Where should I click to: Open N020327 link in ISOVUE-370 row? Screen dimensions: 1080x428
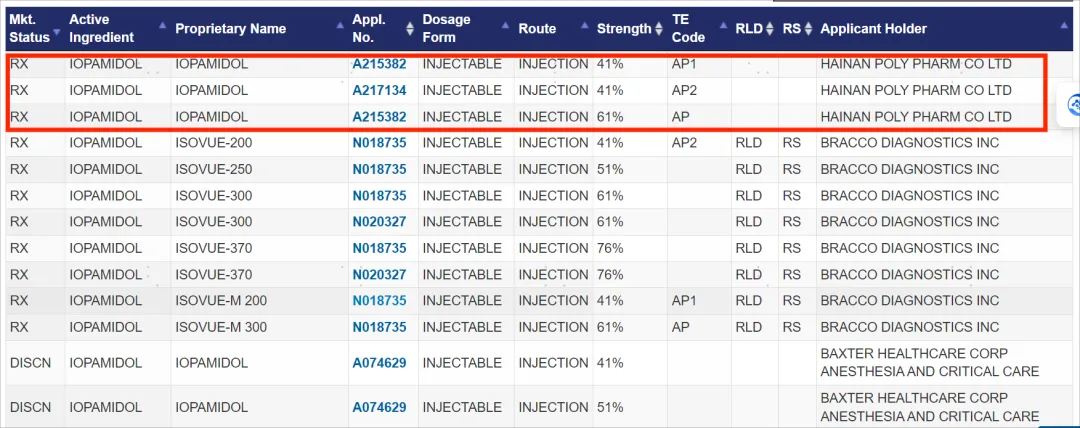[x=379, y=274]
